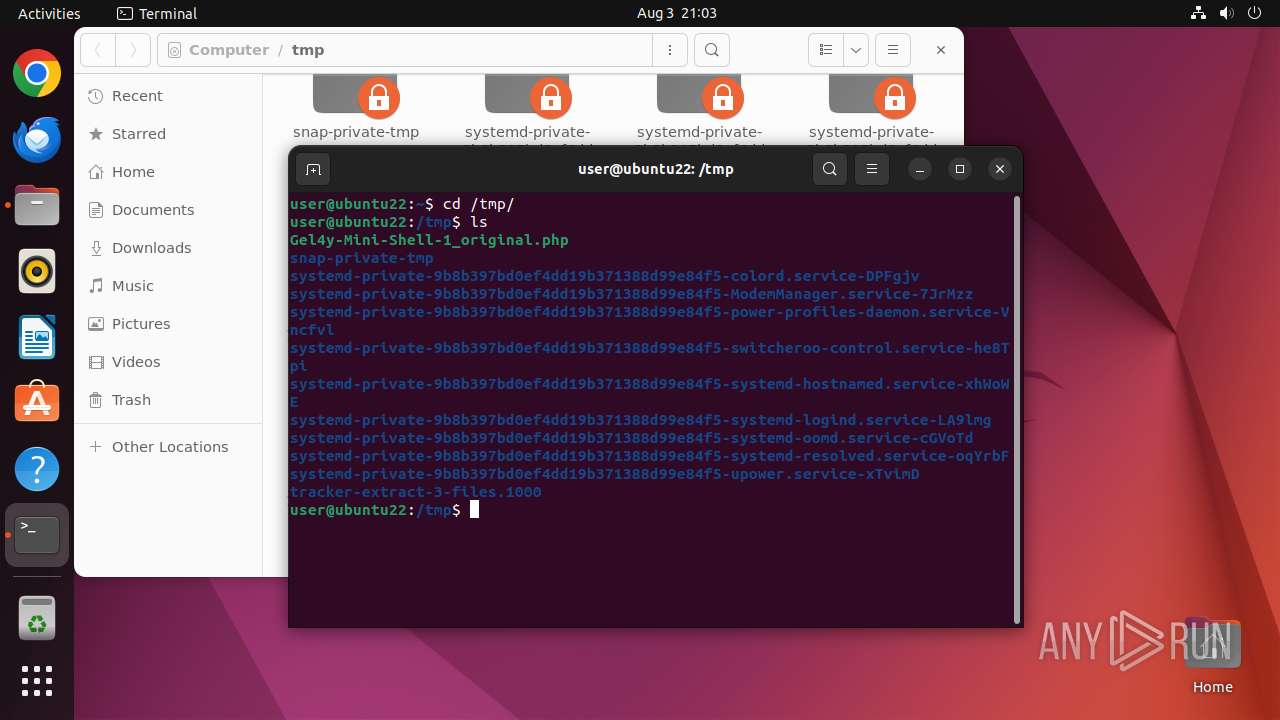
Task: Select snap-private-tmp folder in Files
Action: click(356, 107)
